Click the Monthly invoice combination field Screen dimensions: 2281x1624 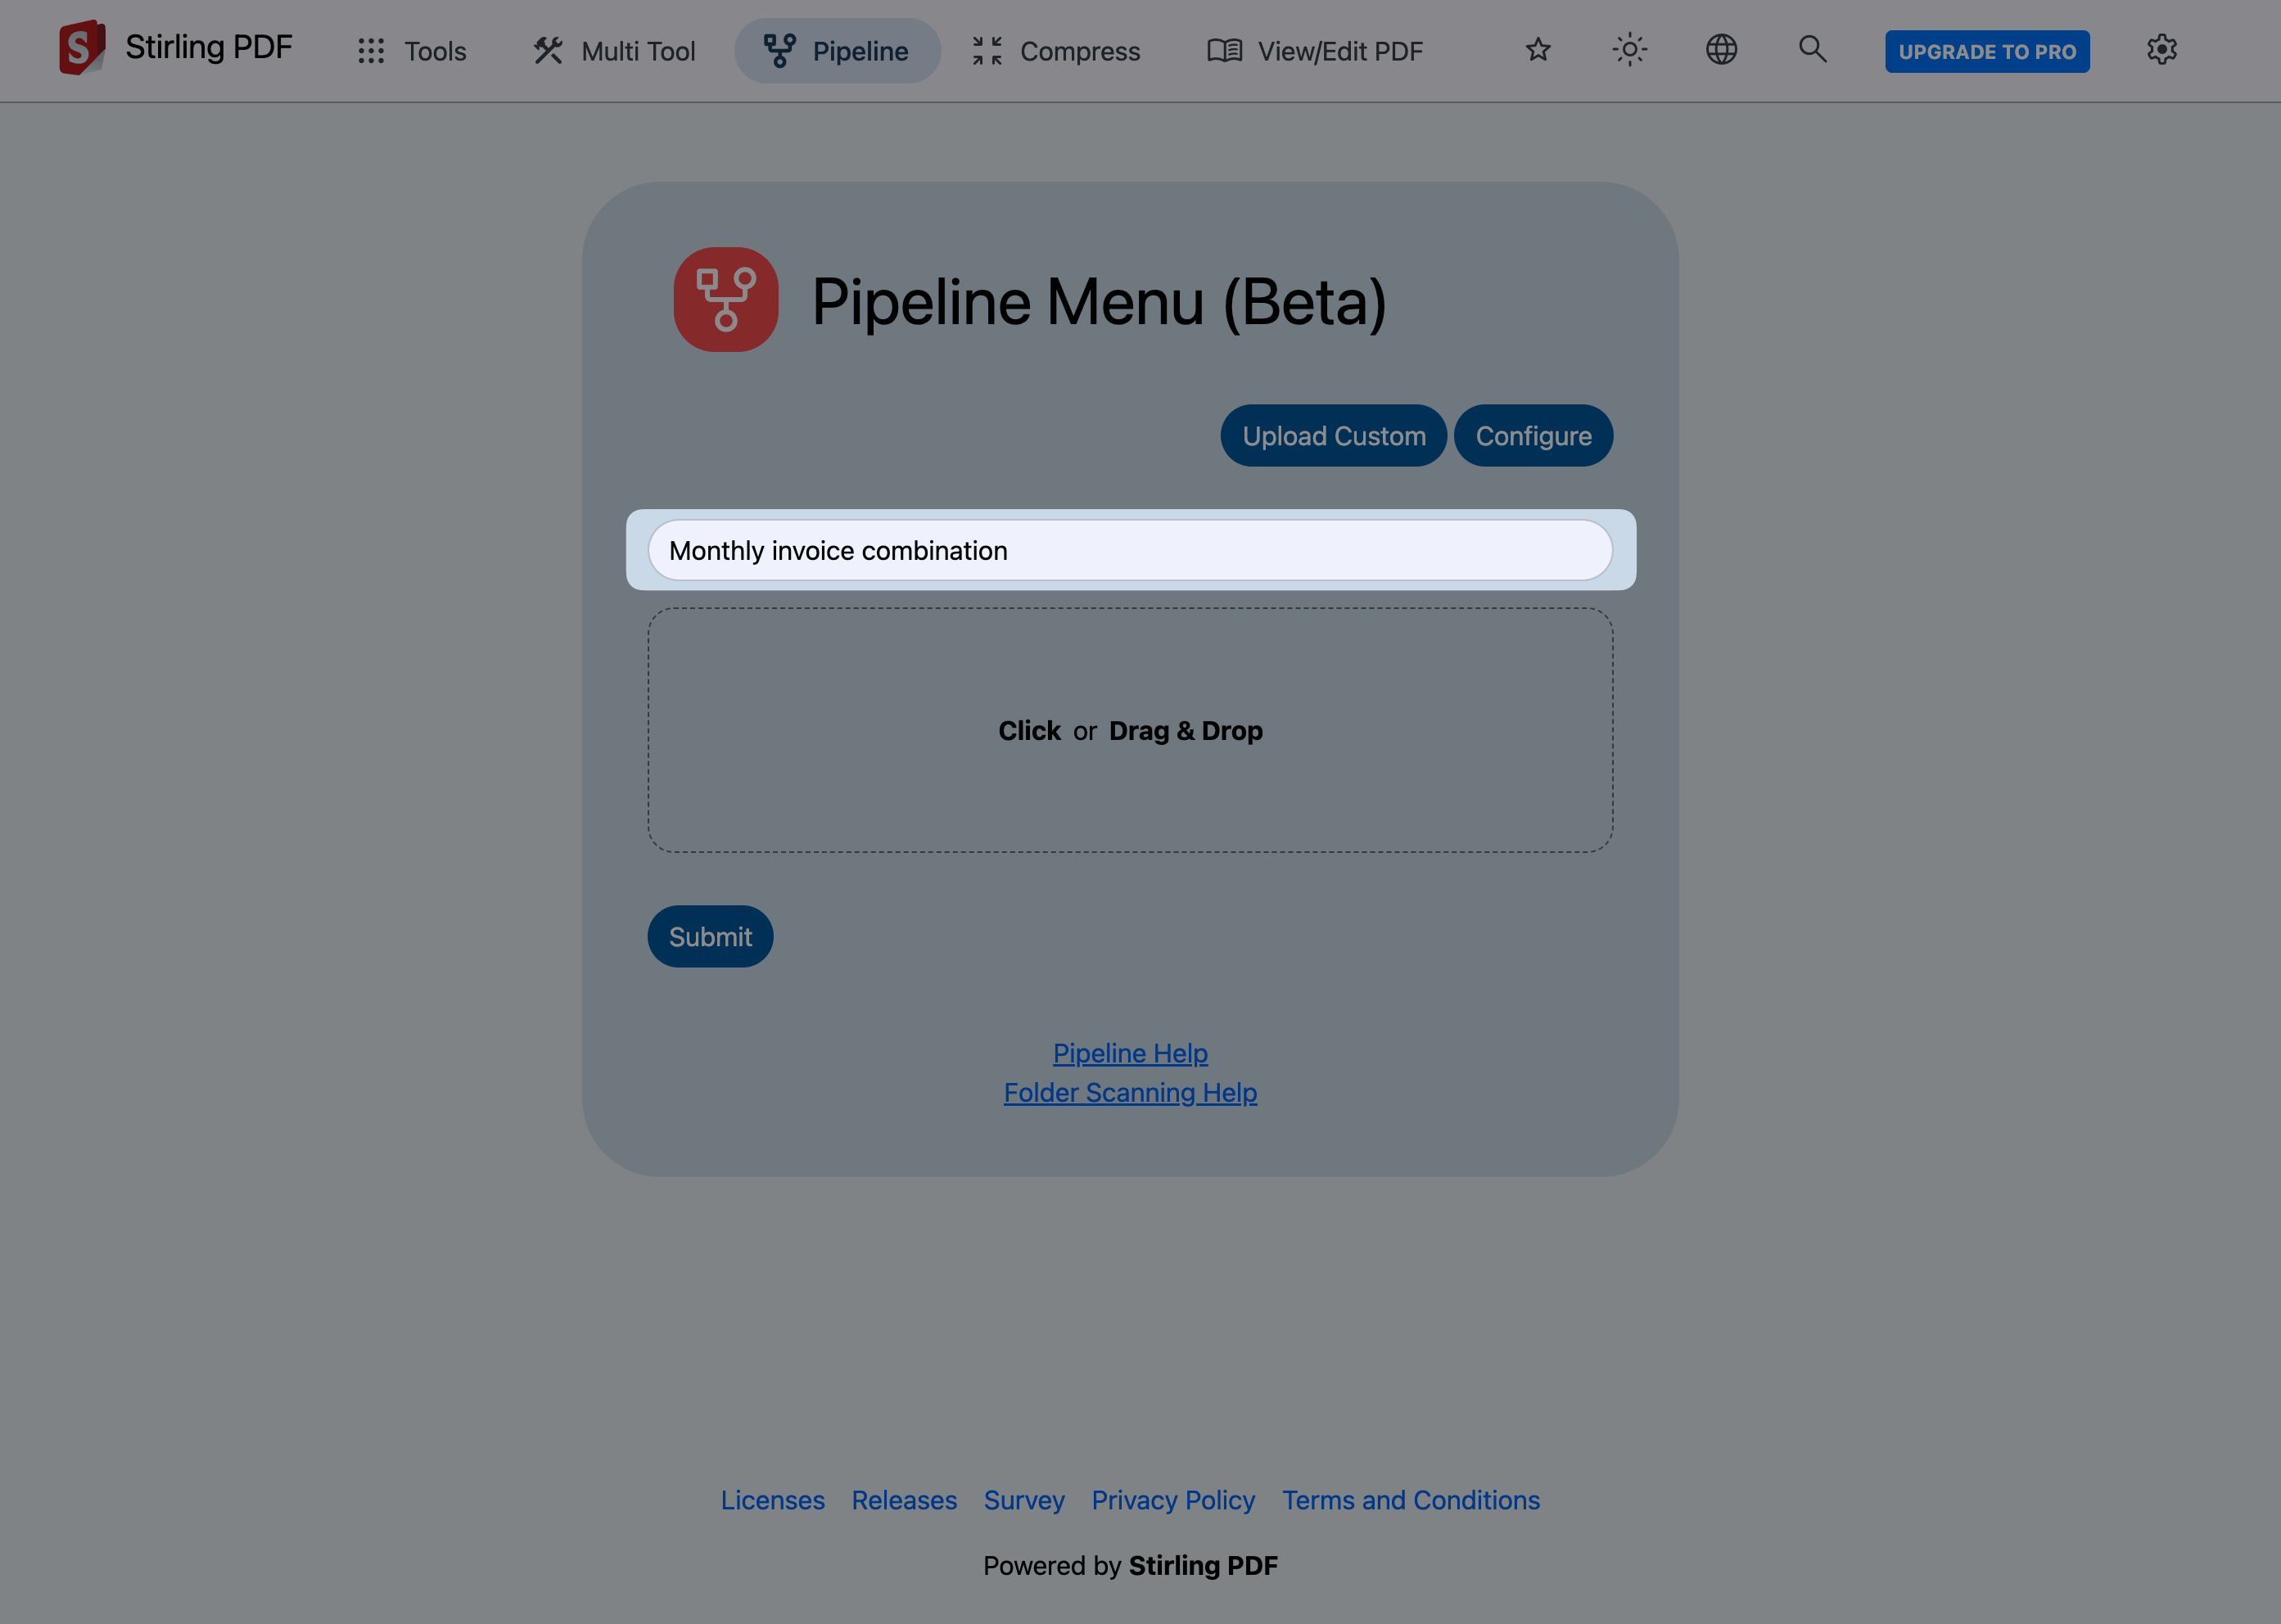1130,550
